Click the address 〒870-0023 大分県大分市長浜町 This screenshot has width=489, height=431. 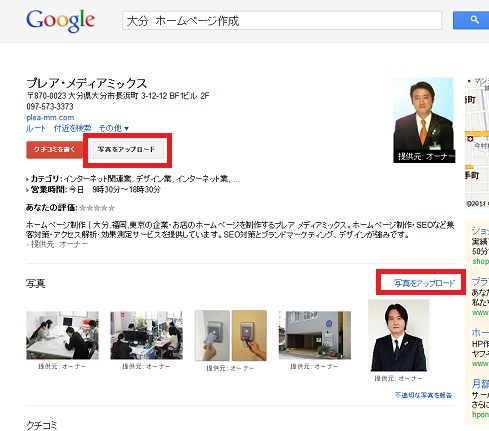pos(118,96)
